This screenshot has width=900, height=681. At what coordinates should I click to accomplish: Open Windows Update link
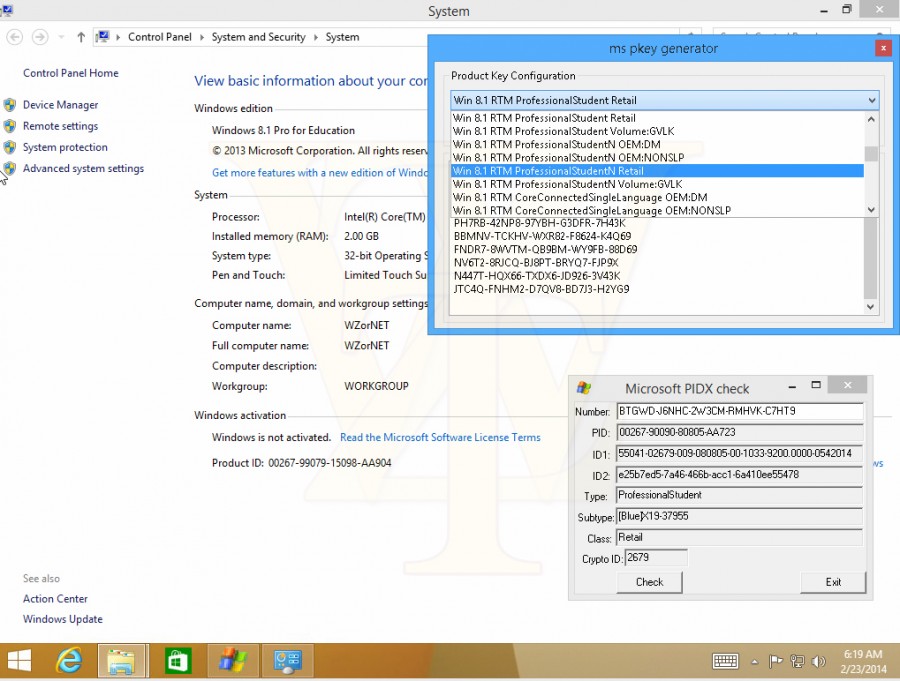click(63, 620)
